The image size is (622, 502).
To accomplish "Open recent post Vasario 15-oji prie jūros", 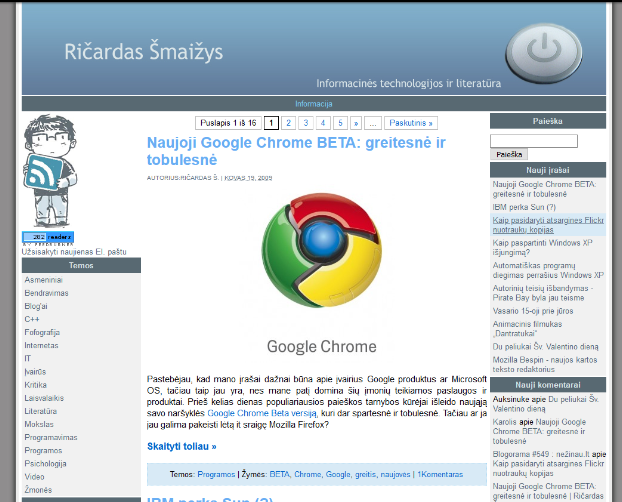I will (533, 311).
